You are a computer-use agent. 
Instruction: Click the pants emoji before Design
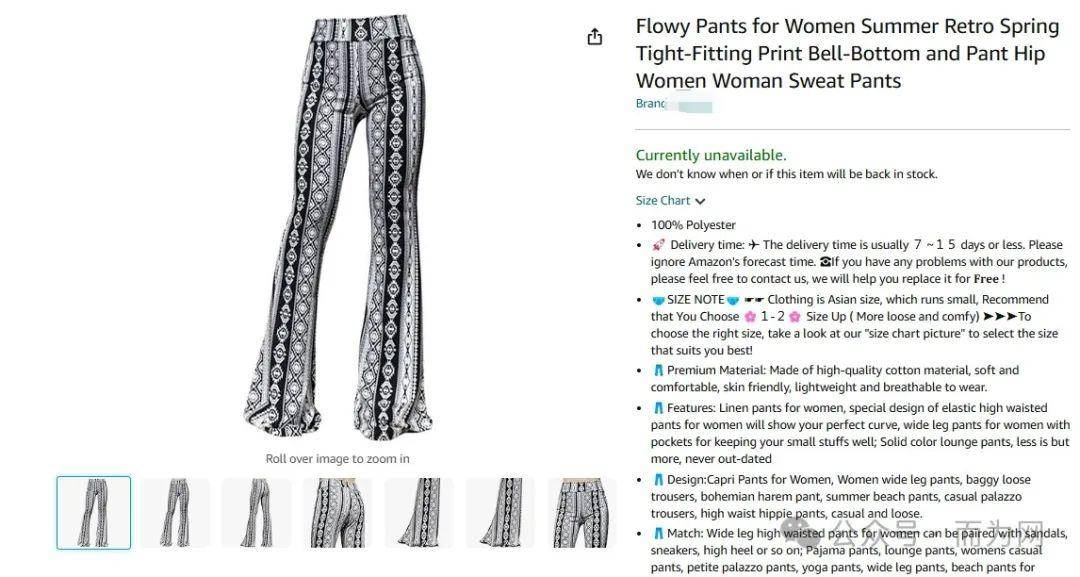coord(658,479)
